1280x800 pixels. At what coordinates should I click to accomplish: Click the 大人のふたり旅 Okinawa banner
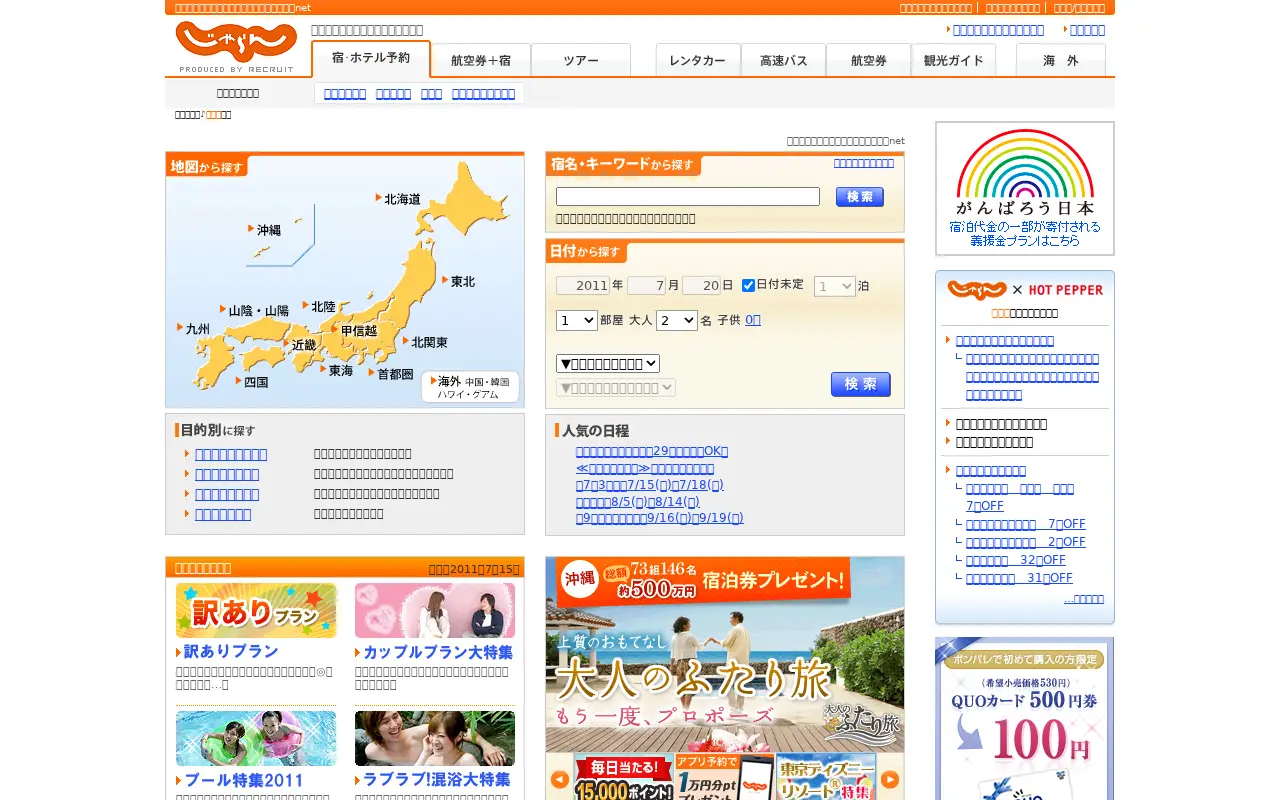[x=725, y=654]
